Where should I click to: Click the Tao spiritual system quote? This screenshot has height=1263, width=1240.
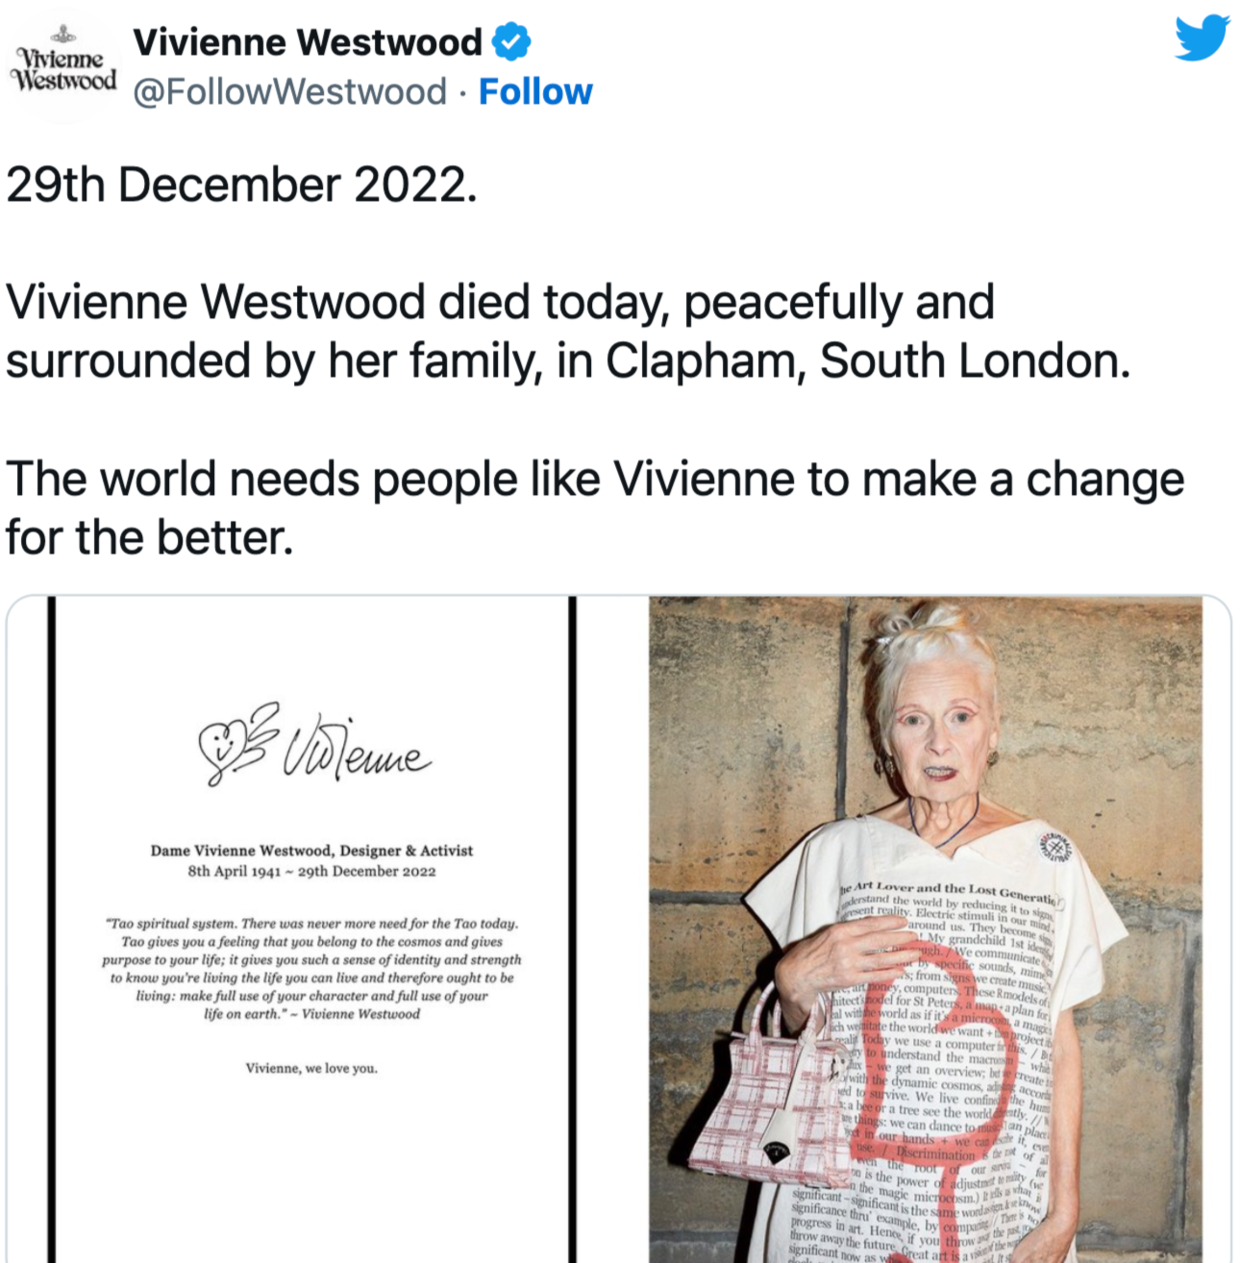click(311, 968)
